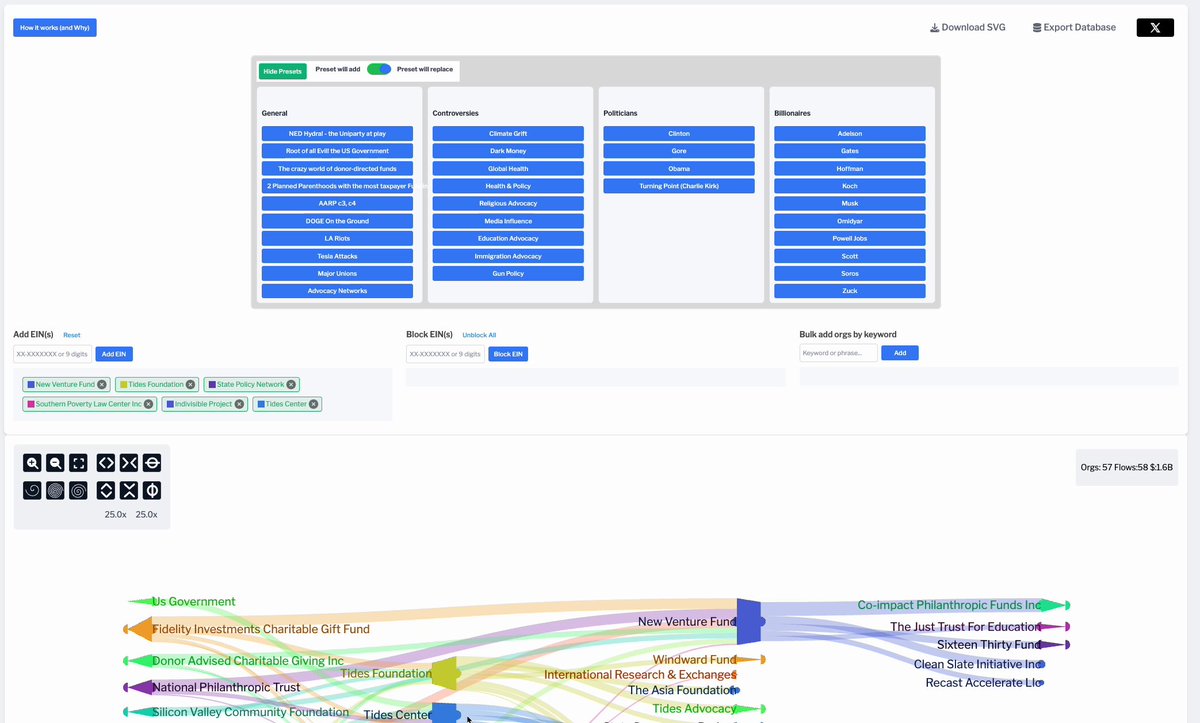Load the DOGE On the Ground preset
This screenshot has width=1200, height=723.
tap(337, 221)
